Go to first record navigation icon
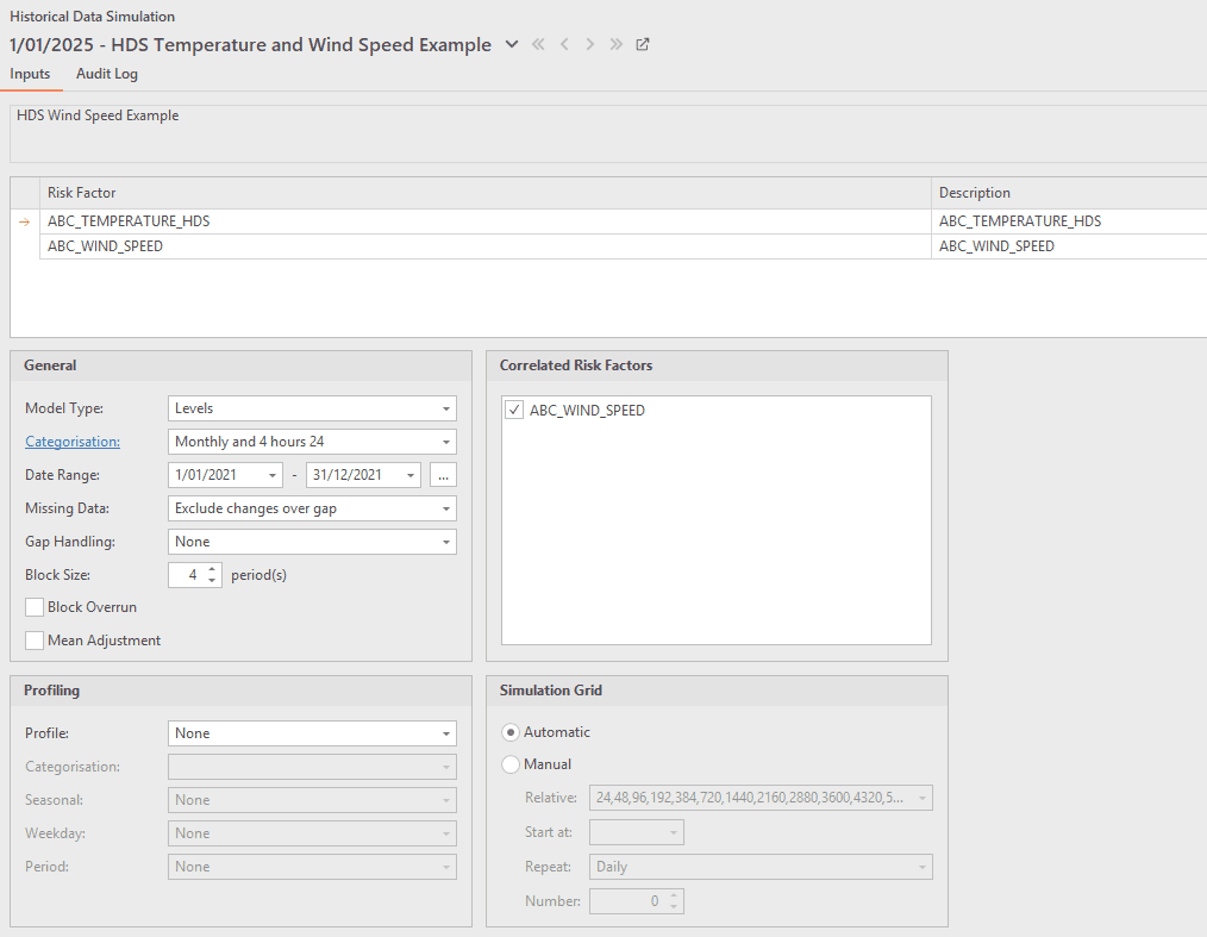Viewport: 1207px width, 937px height. (538, 44)
